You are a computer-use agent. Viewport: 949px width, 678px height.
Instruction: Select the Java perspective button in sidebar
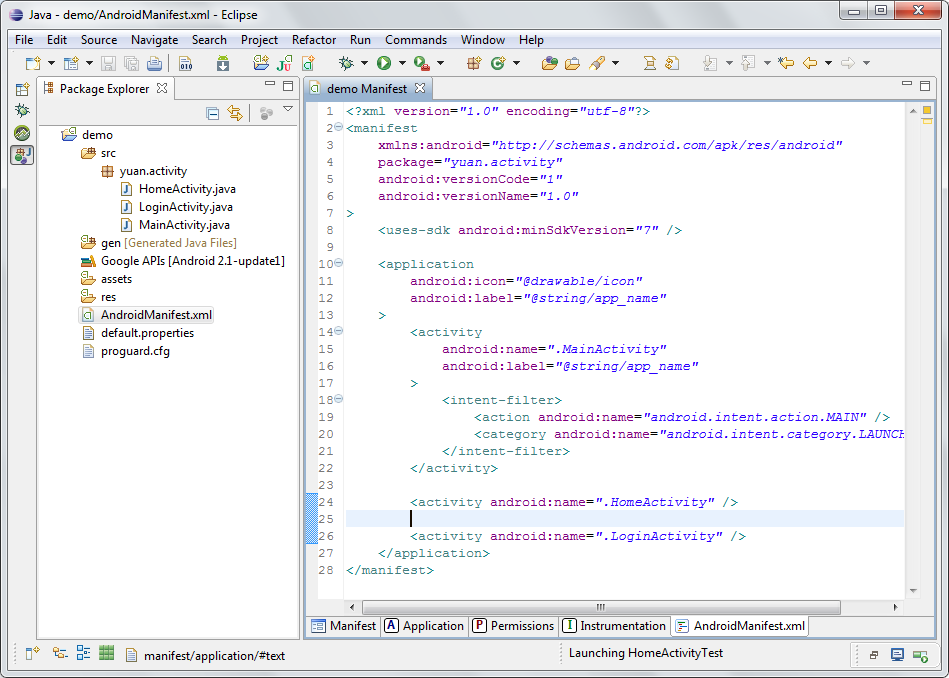coord(22,156)
